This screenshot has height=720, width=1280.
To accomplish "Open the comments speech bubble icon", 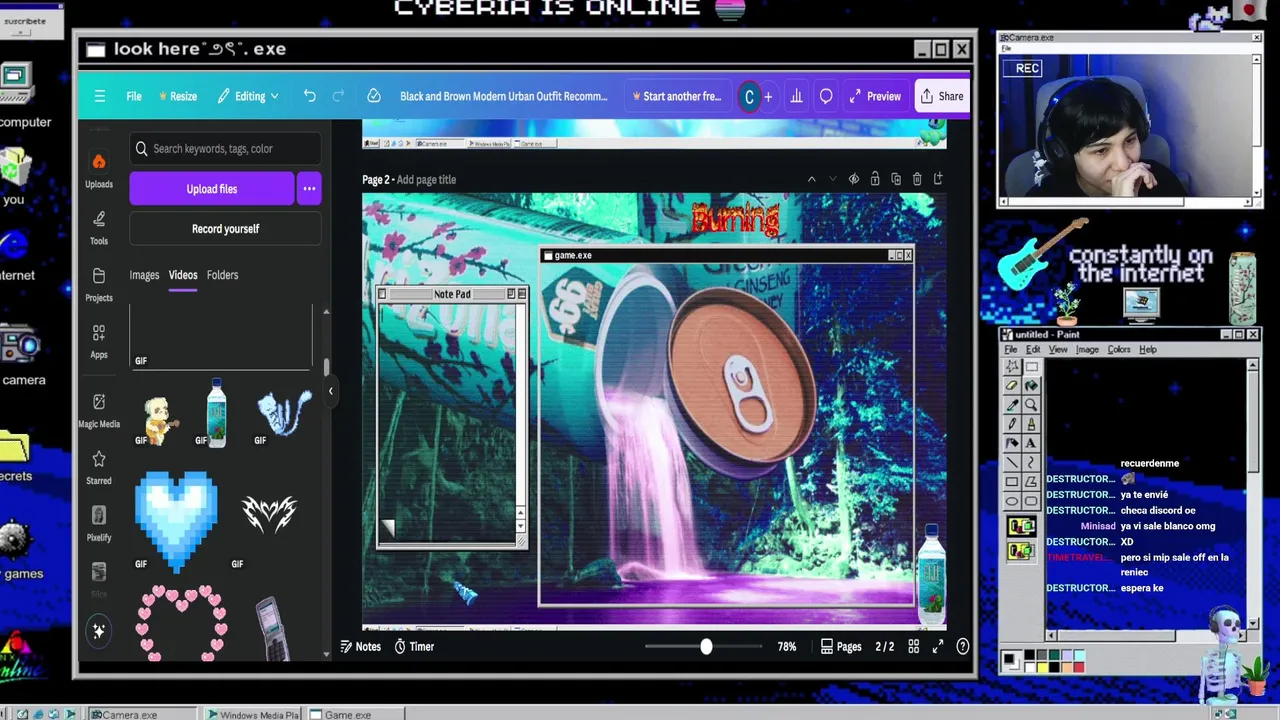I will coord(826,96).
